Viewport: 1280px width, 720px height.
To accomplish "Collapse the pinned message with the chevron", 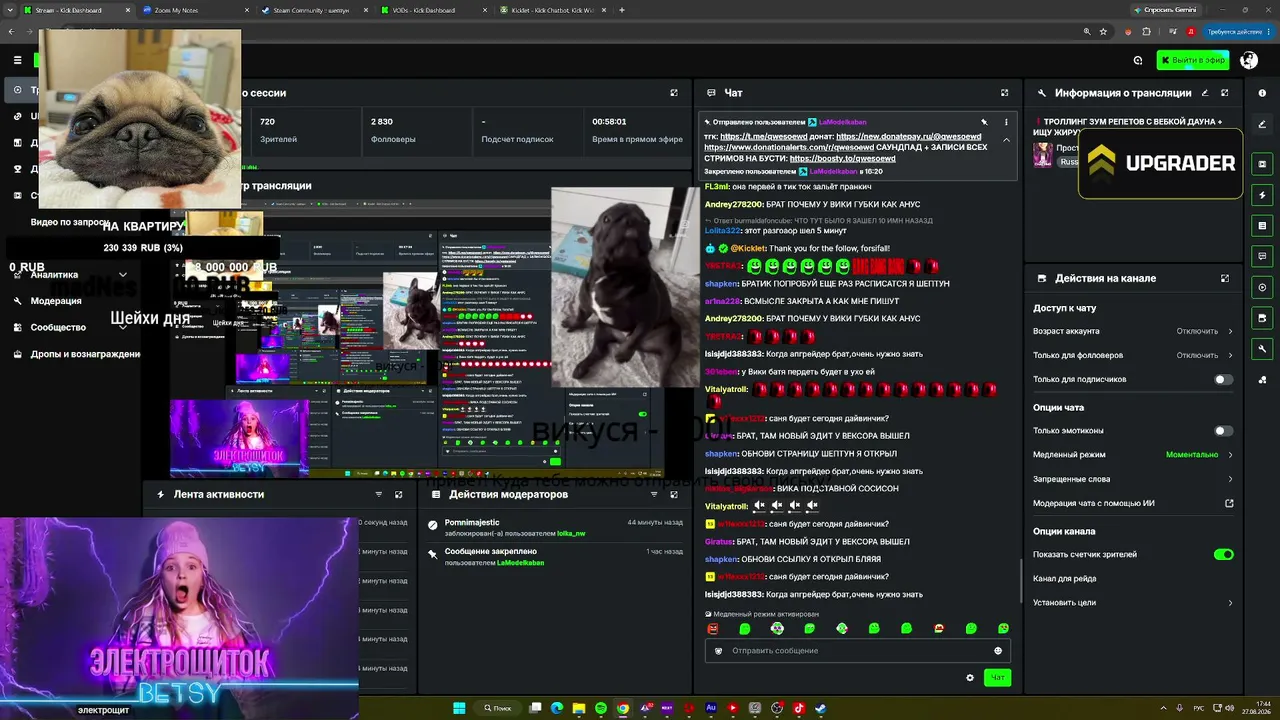I will [1006, 140].
